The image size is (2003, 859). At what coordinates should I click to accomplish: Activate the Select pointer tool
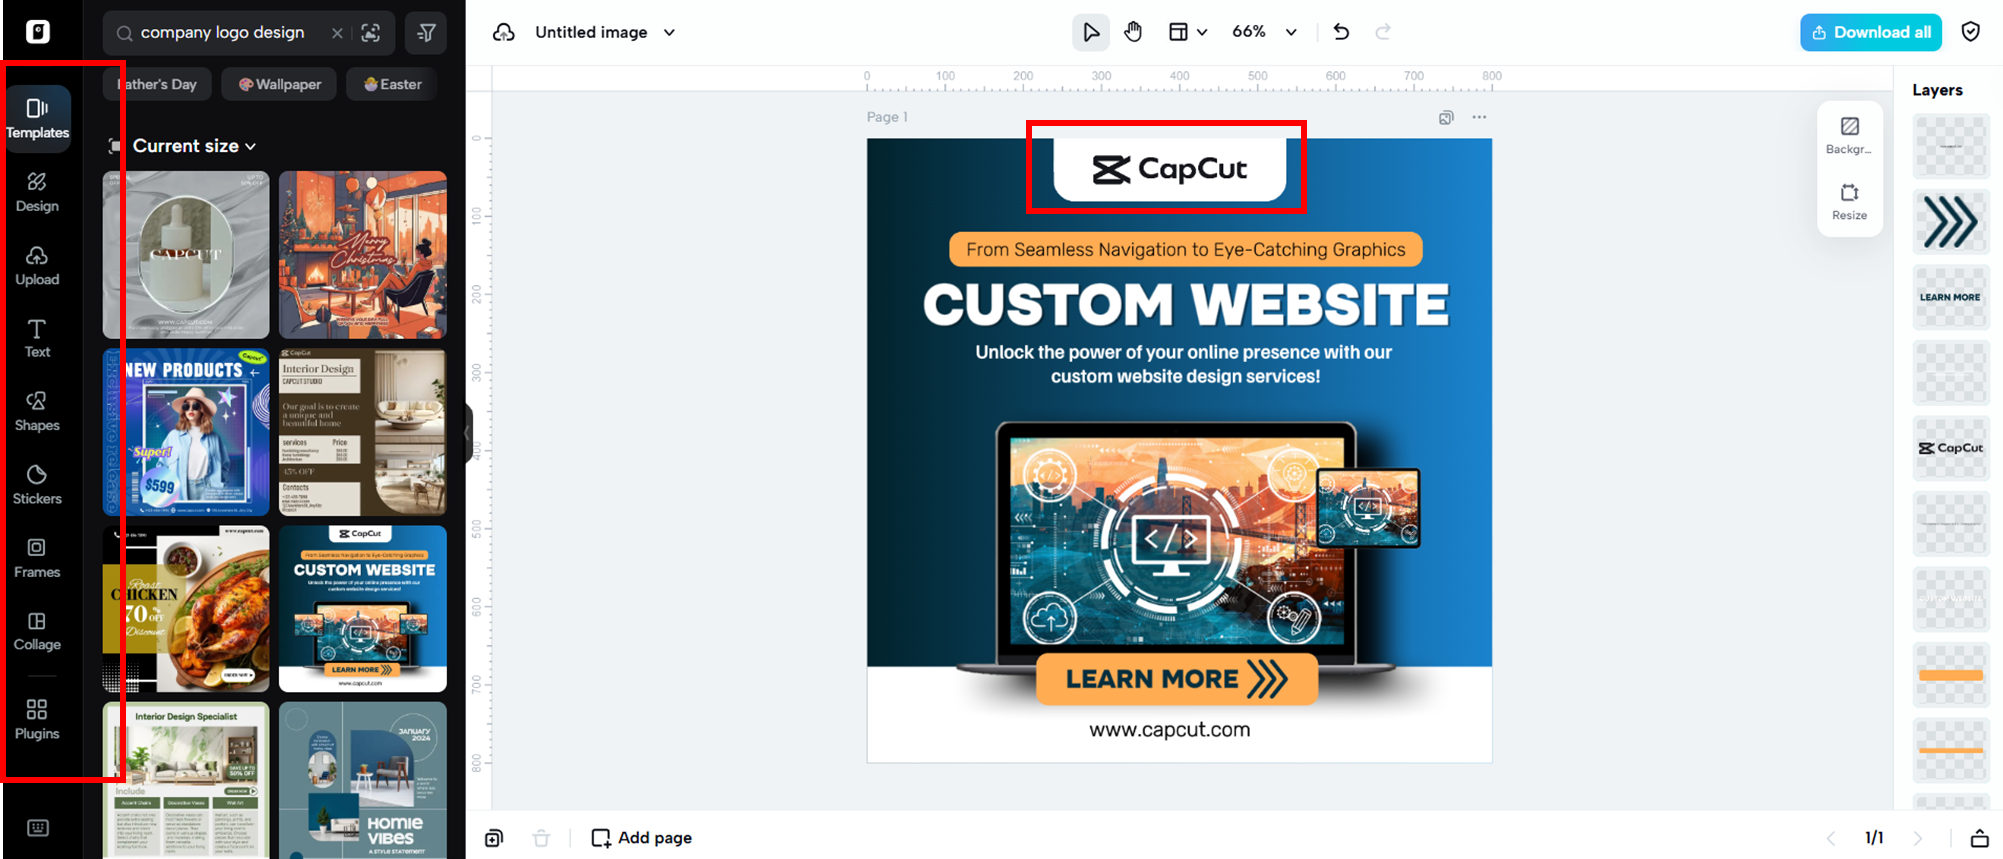point(1091,32)
